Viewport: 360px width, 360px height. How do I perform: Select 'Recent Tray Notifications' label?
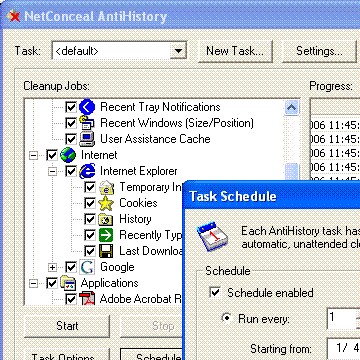coord(160,107)
